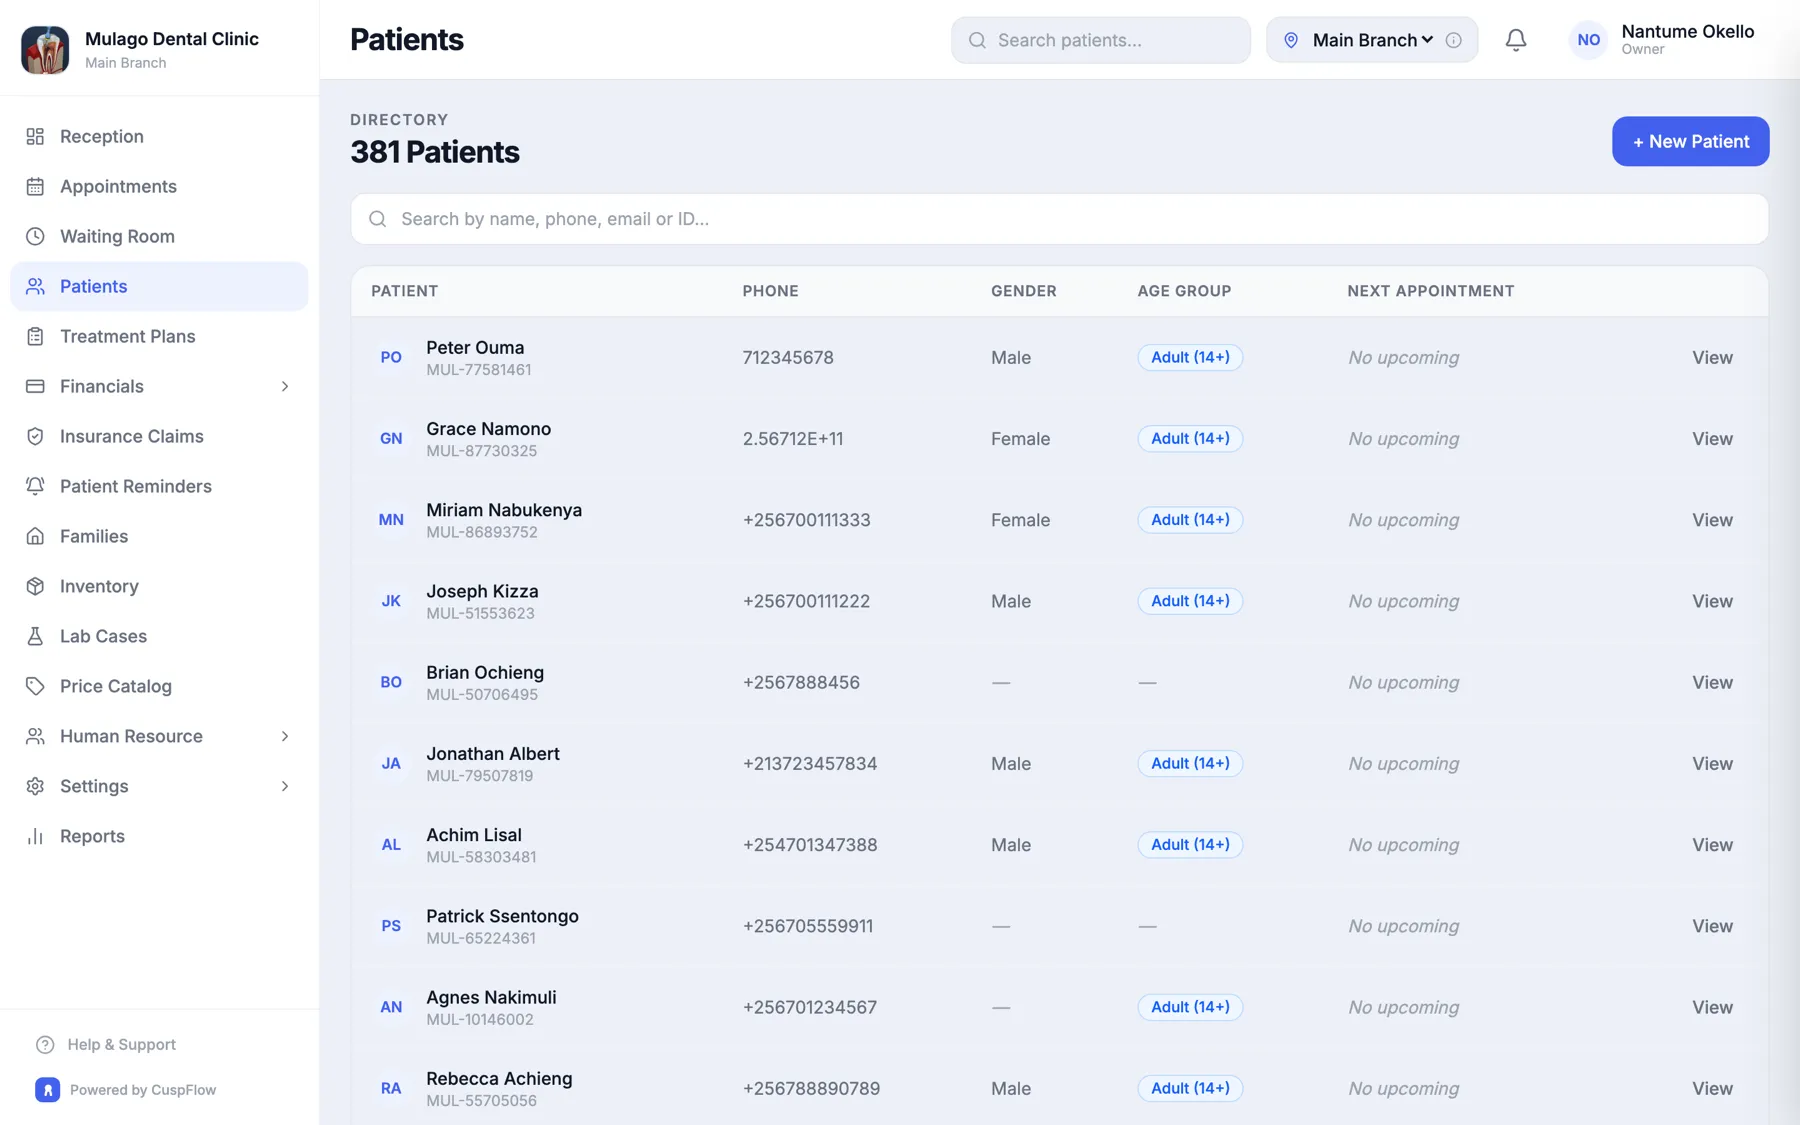Screen dimensions: 1800x1125
Task: Go to Reception page
Action: pyautogui.click(x=159, y=136)
